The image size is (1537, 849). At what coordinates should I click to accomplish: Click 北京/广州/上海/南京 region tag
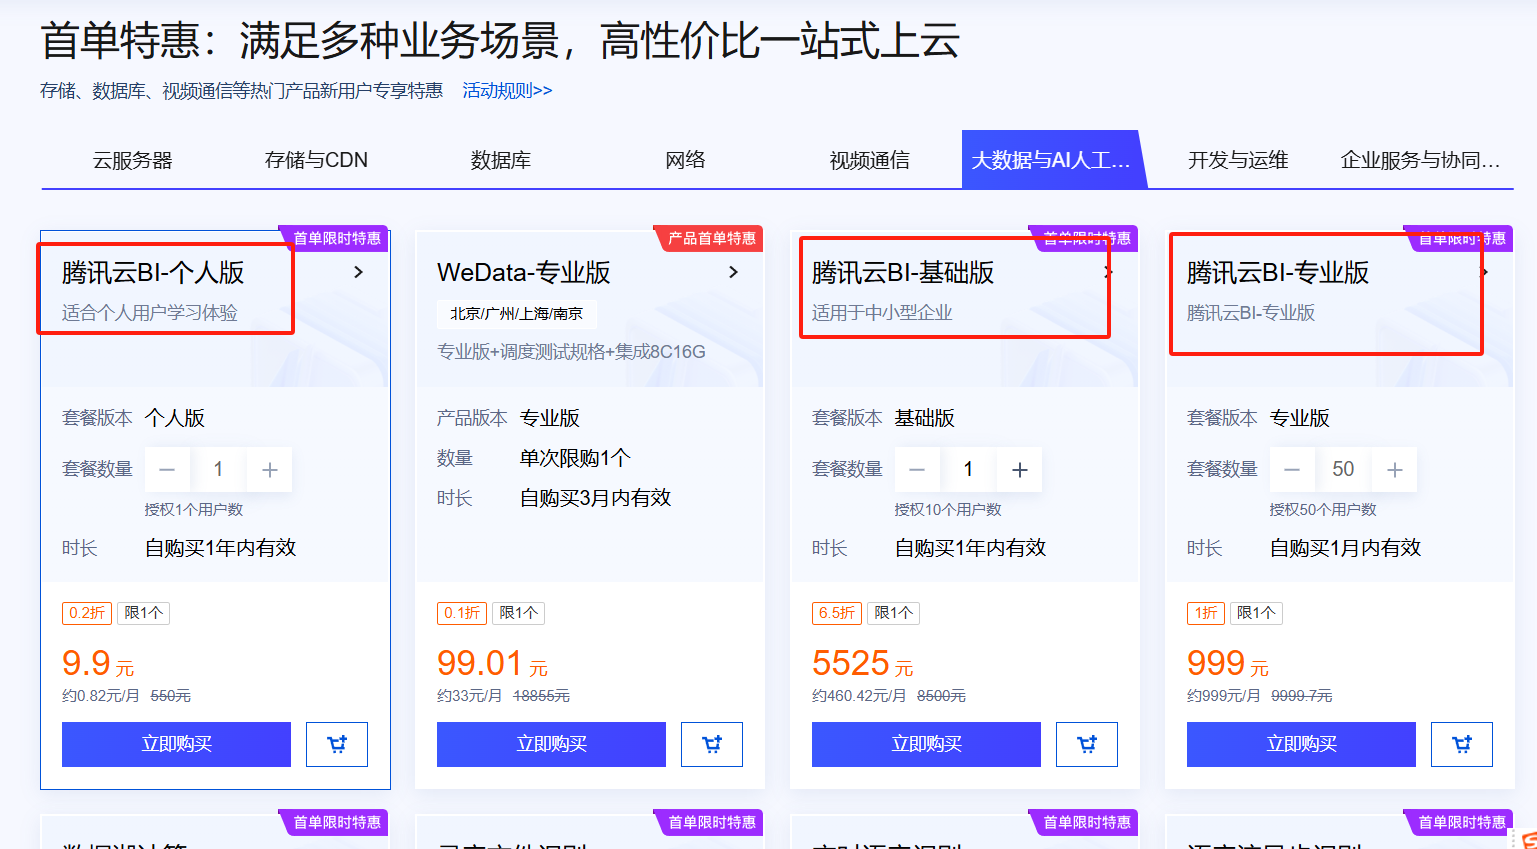(517, 314)
